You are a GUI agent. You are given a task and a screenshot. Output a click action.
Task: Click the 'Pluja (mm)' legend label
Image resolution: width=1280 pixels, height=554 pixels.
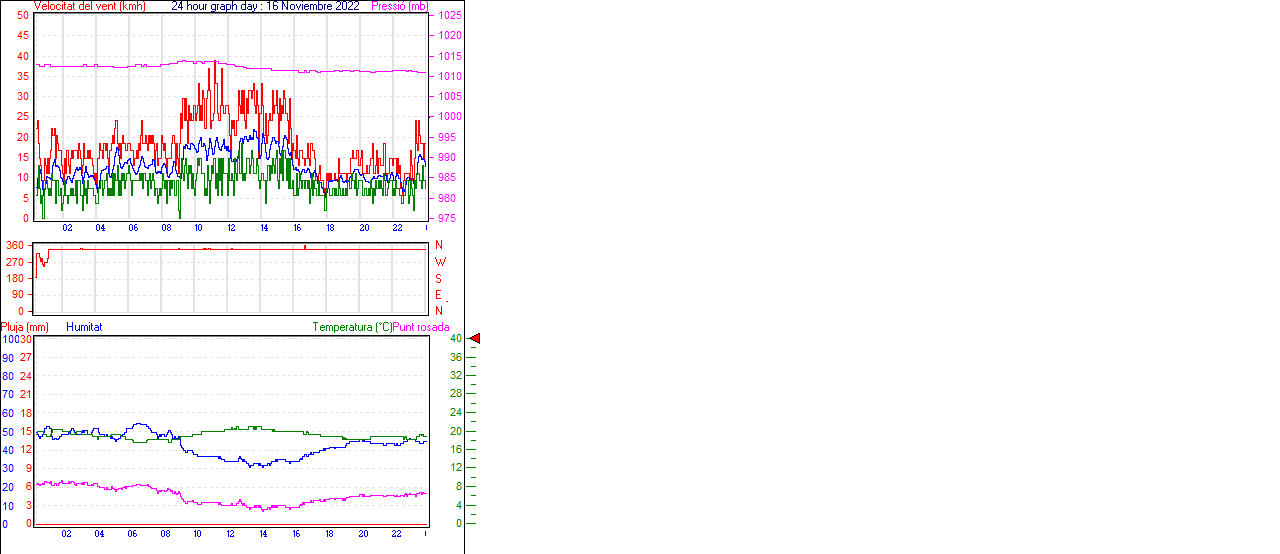click(x=25, y=327)
